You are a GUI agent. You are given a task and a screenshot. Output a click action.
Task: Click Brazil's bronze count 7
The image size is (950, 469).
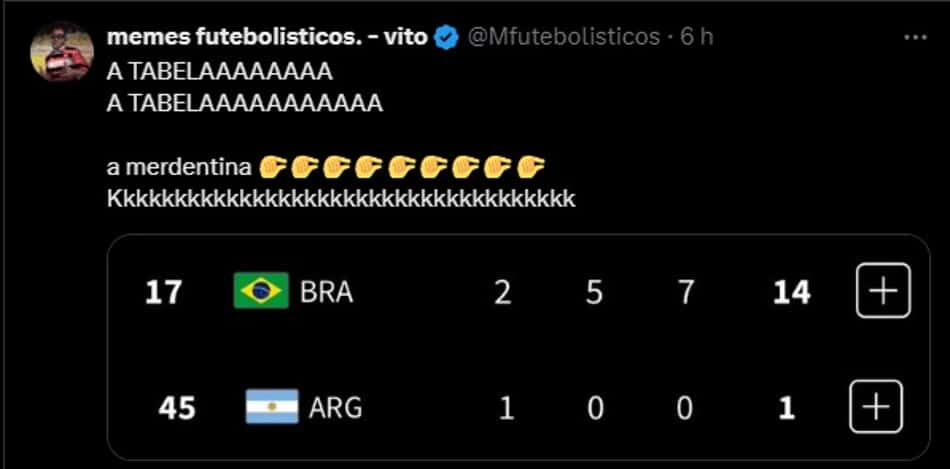coord(686,293)
